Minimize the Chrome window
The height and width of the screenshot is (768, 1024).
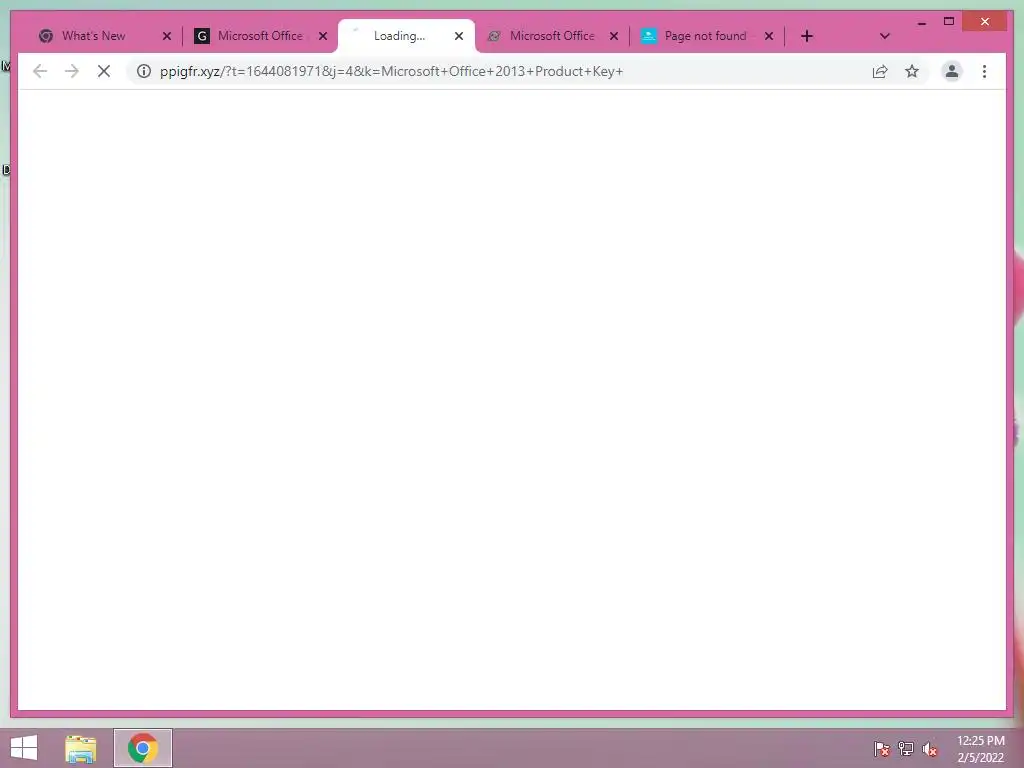coord(921,22)
